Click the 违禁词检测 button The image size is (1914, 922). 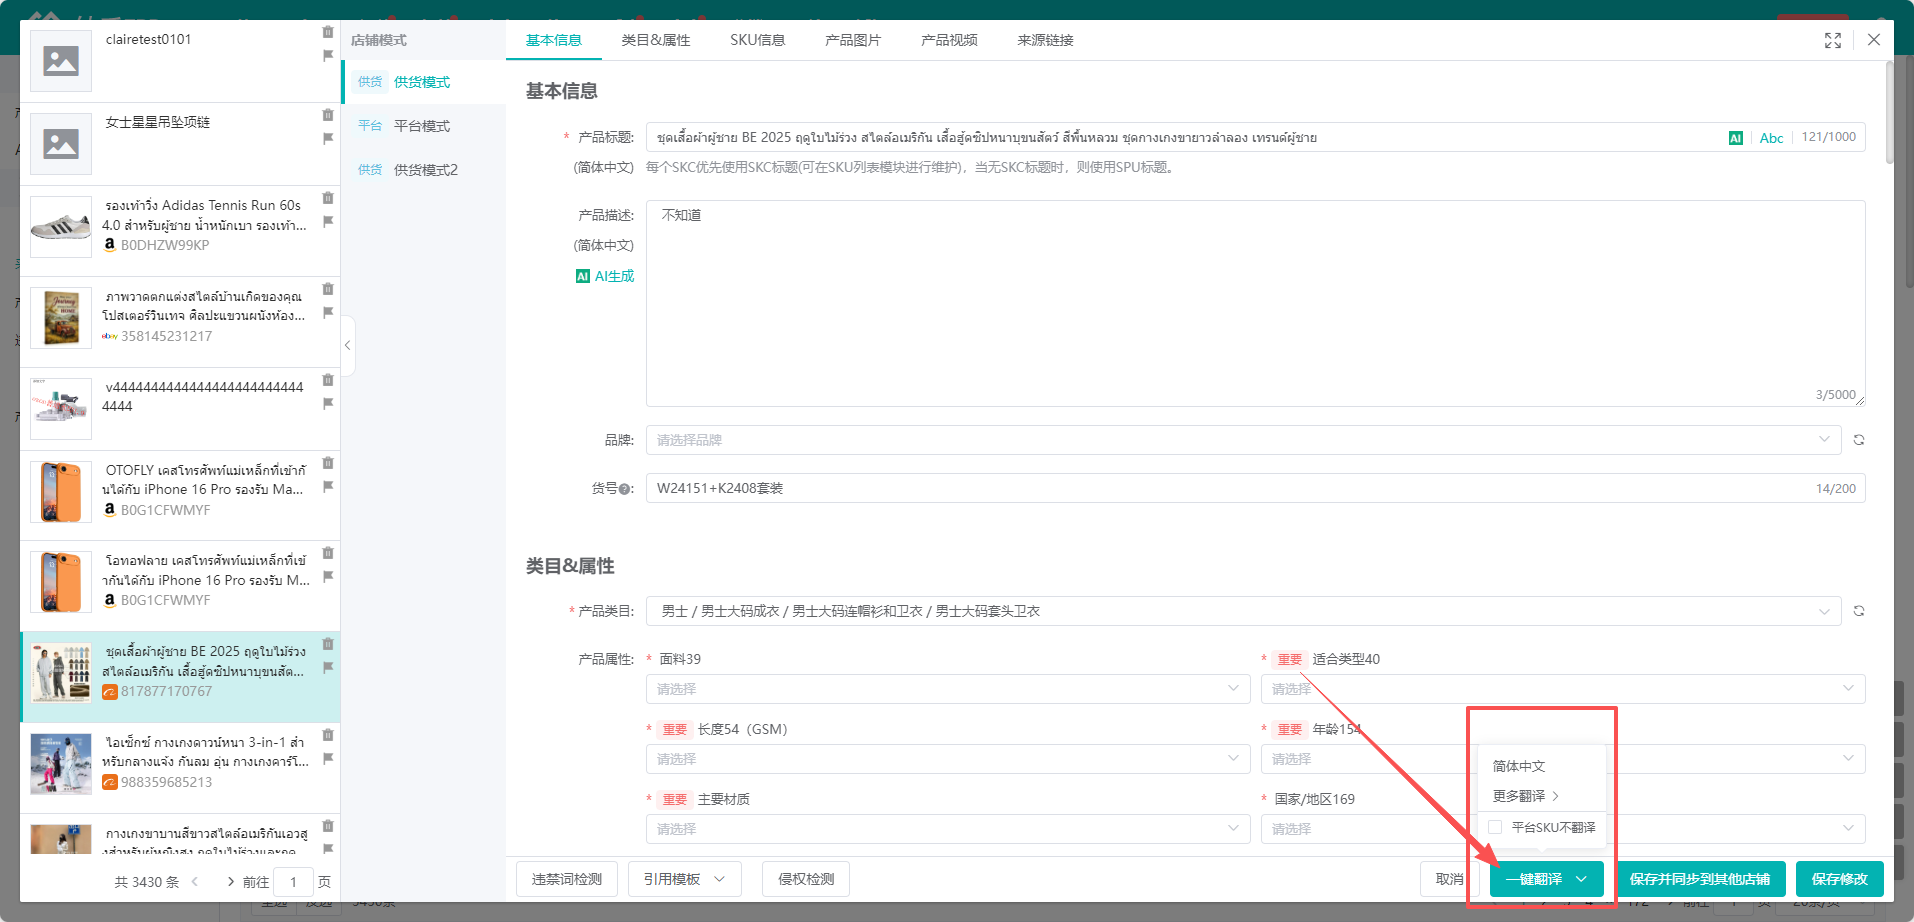click(566, 879)
